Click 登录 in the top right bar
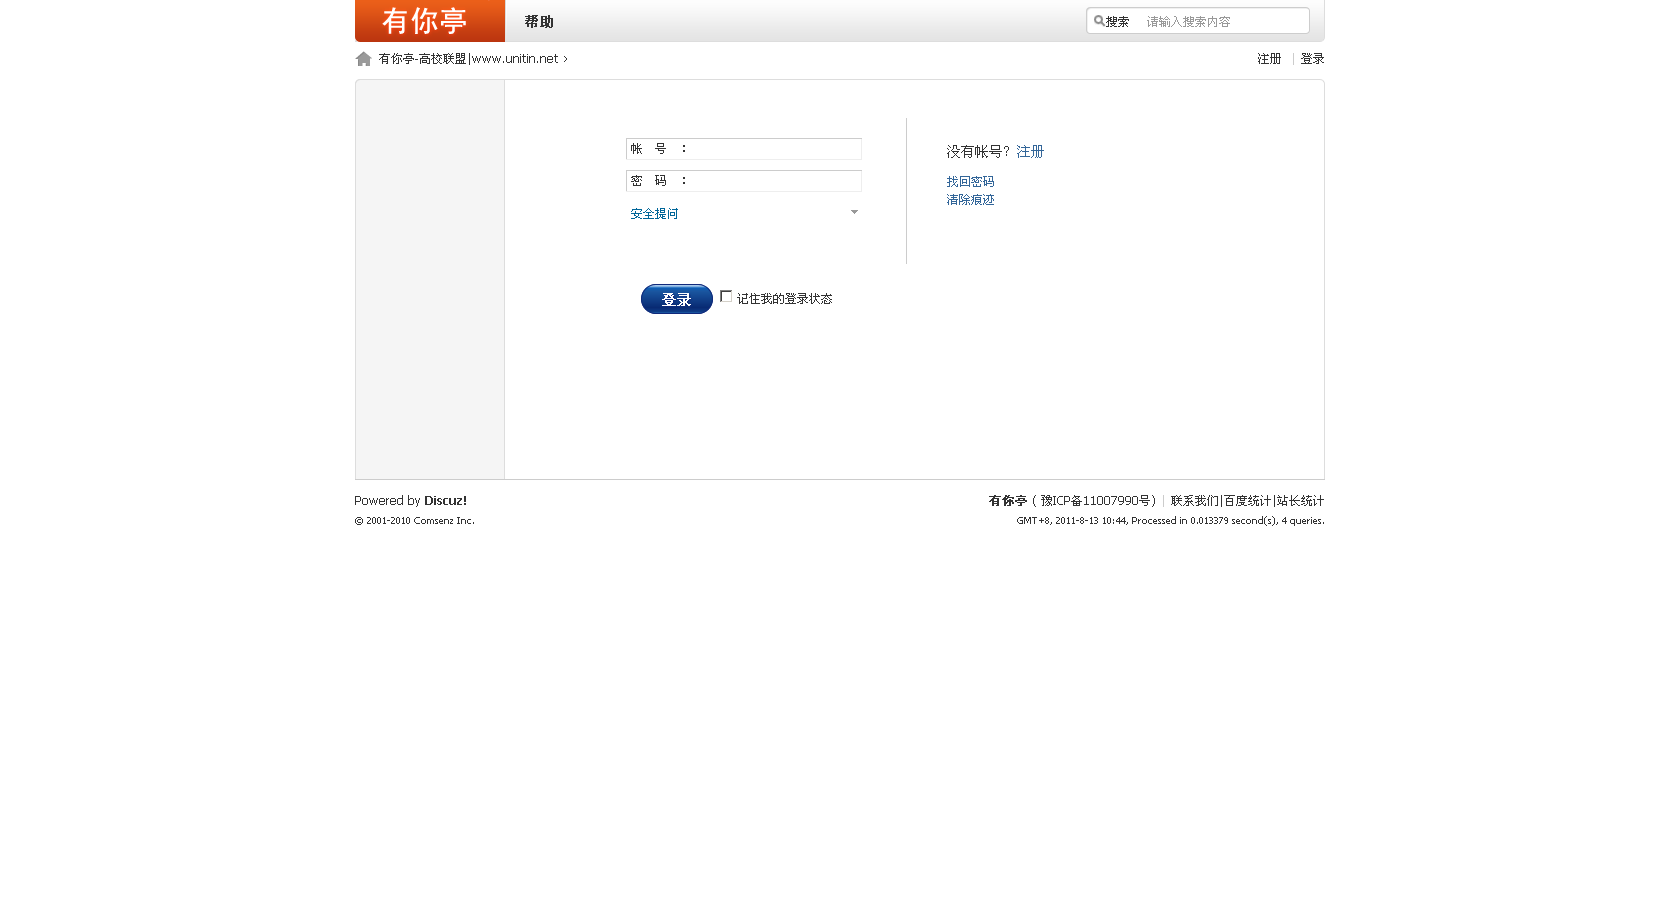1680x900 pixels. pyautogui.click(x=1312, y=59)
